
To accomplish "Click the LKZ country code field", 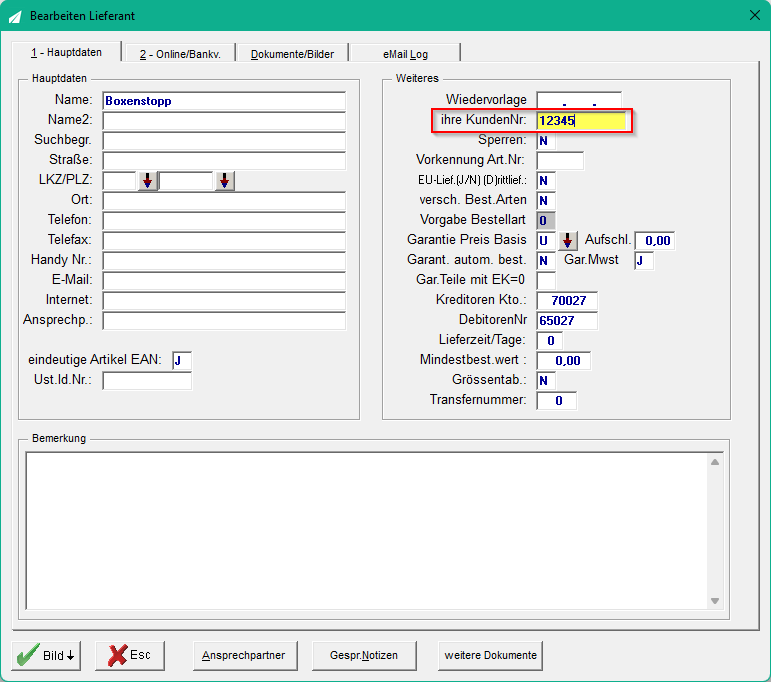I will [120, 181].
